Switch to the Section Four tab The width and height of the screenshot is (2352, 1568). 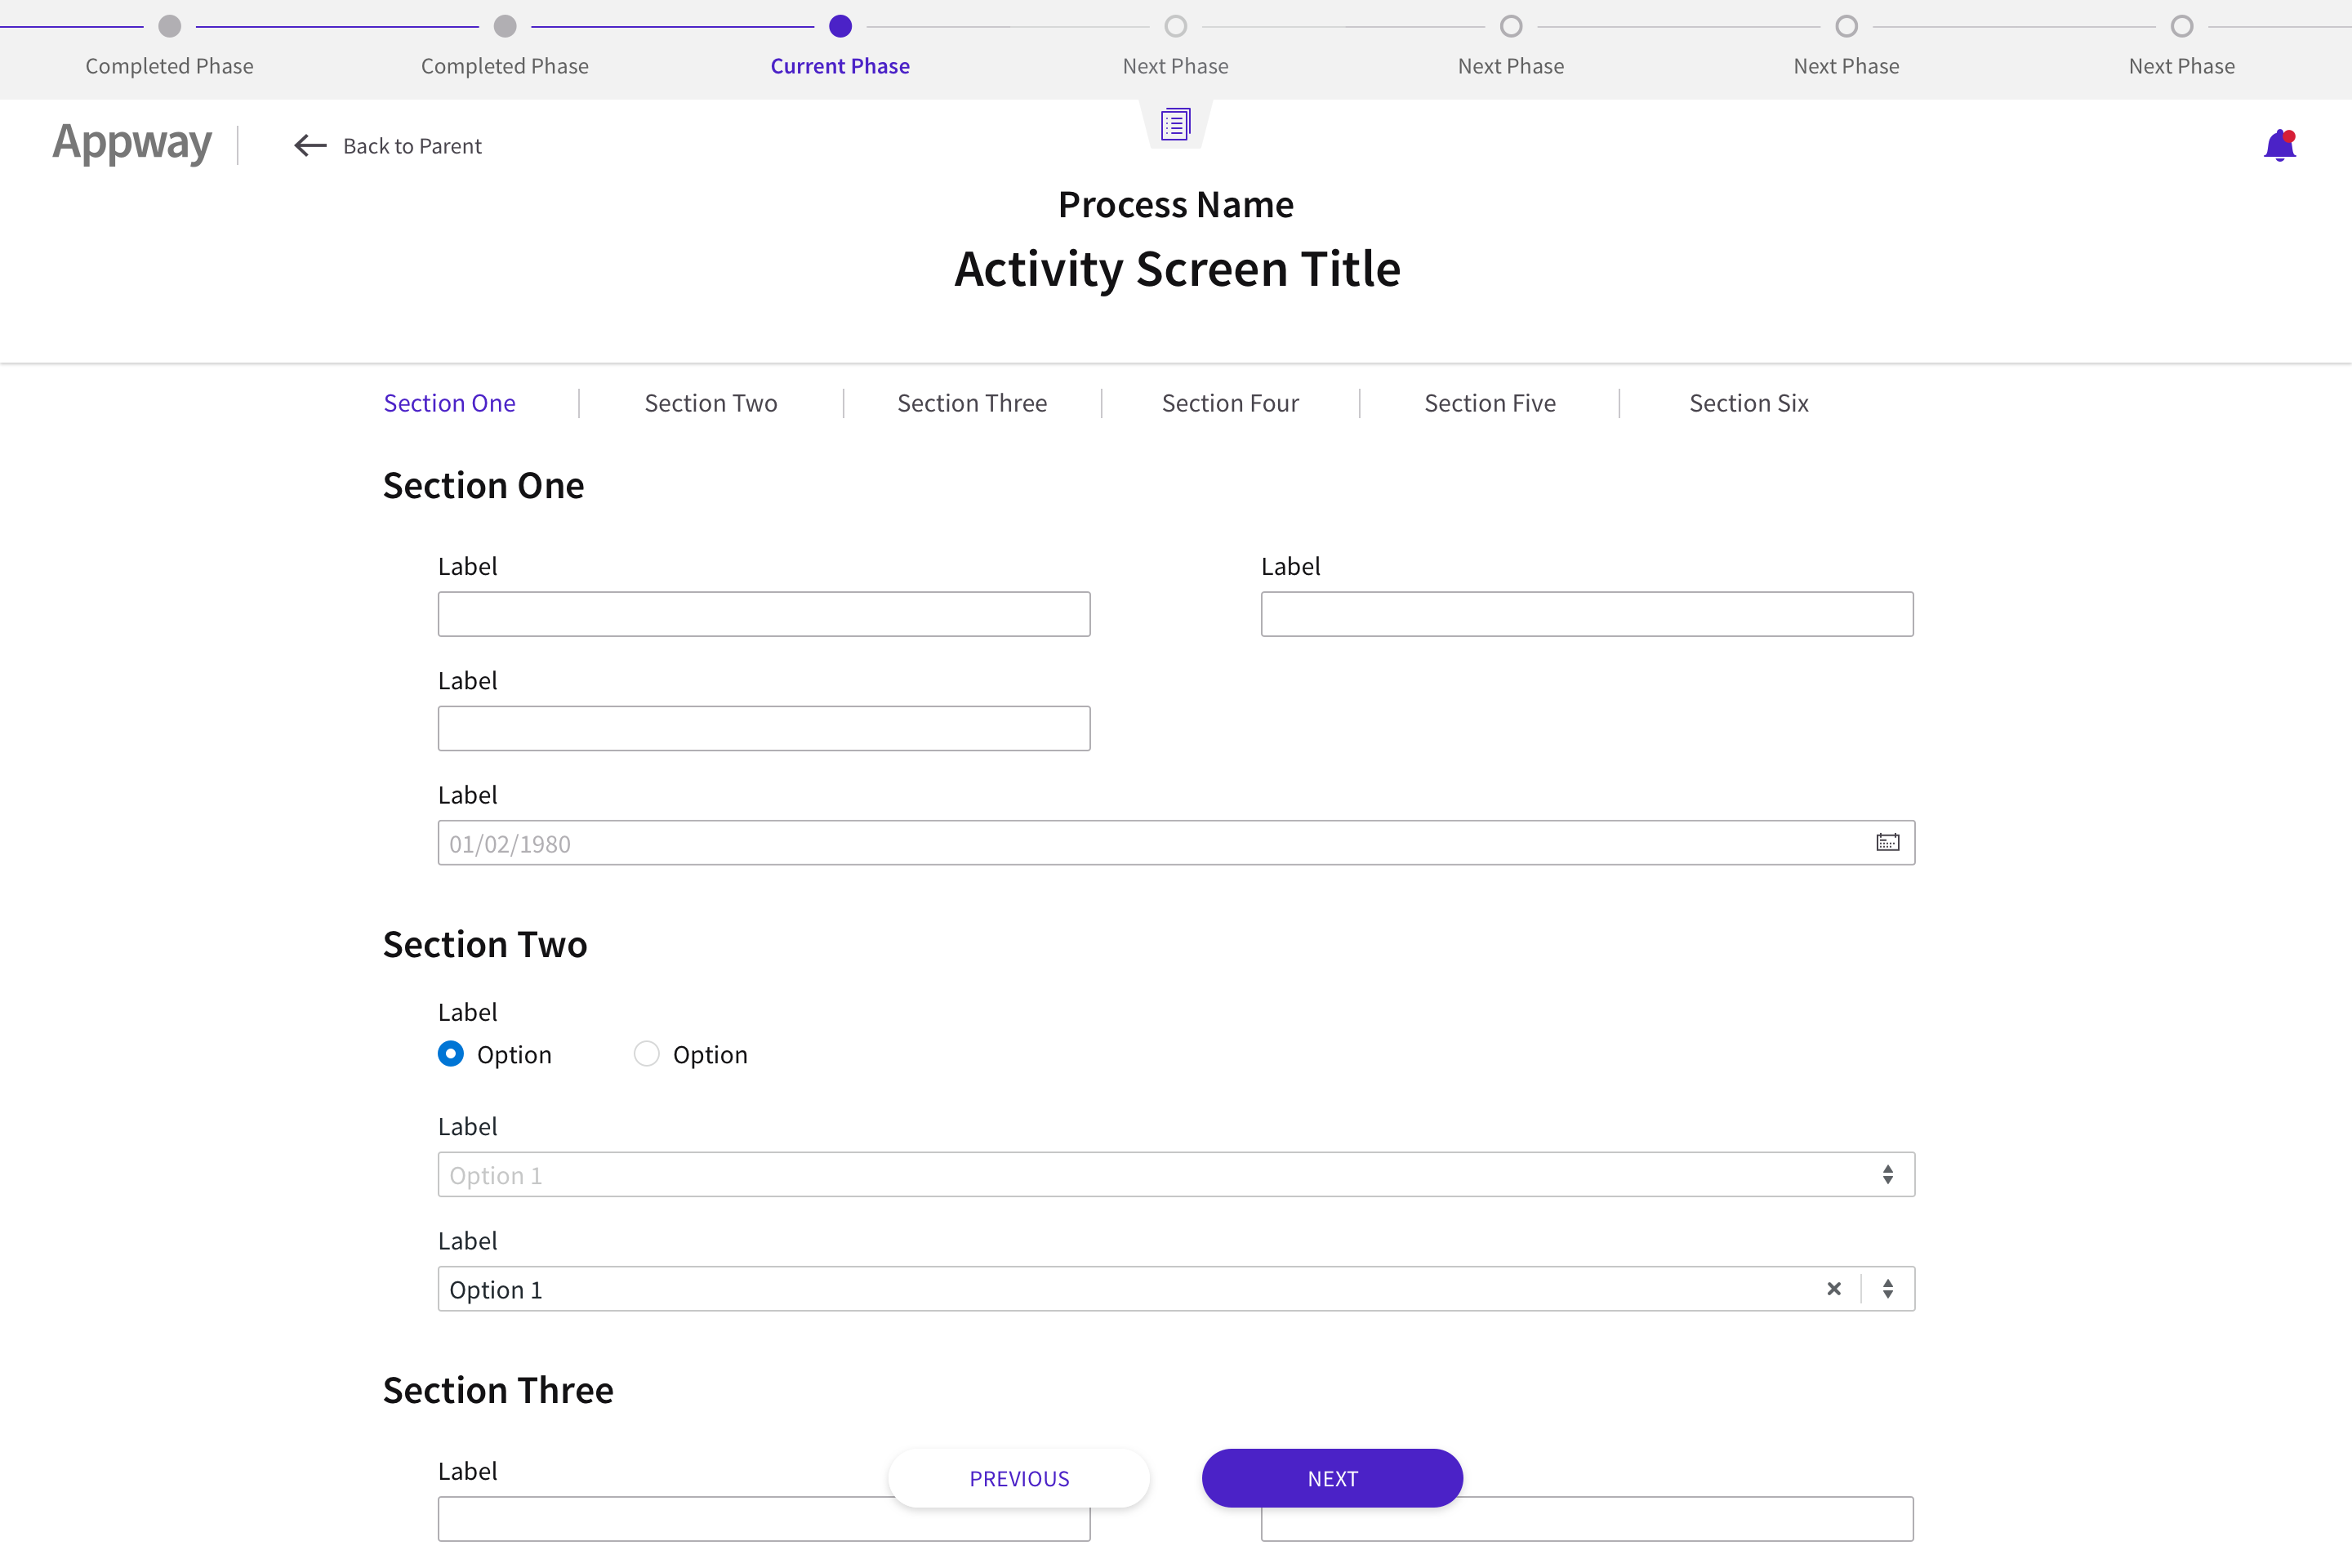[1230, 402]
